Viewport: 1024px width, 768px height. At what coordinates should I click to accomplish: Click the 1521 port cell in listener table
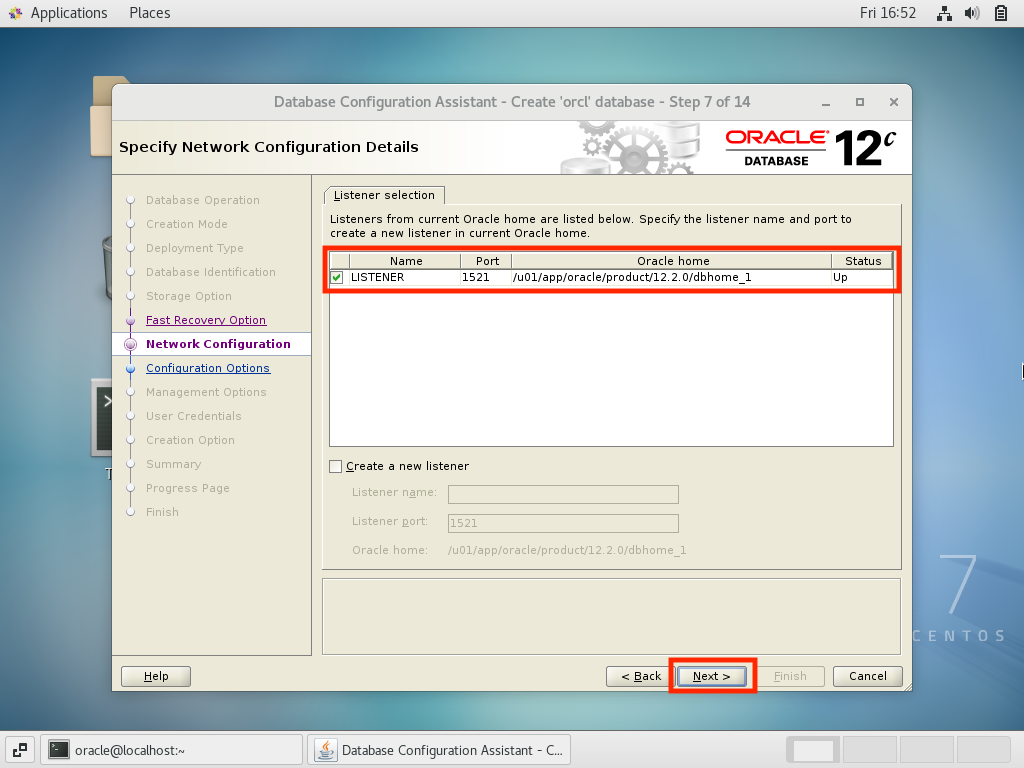pos(486,278)
